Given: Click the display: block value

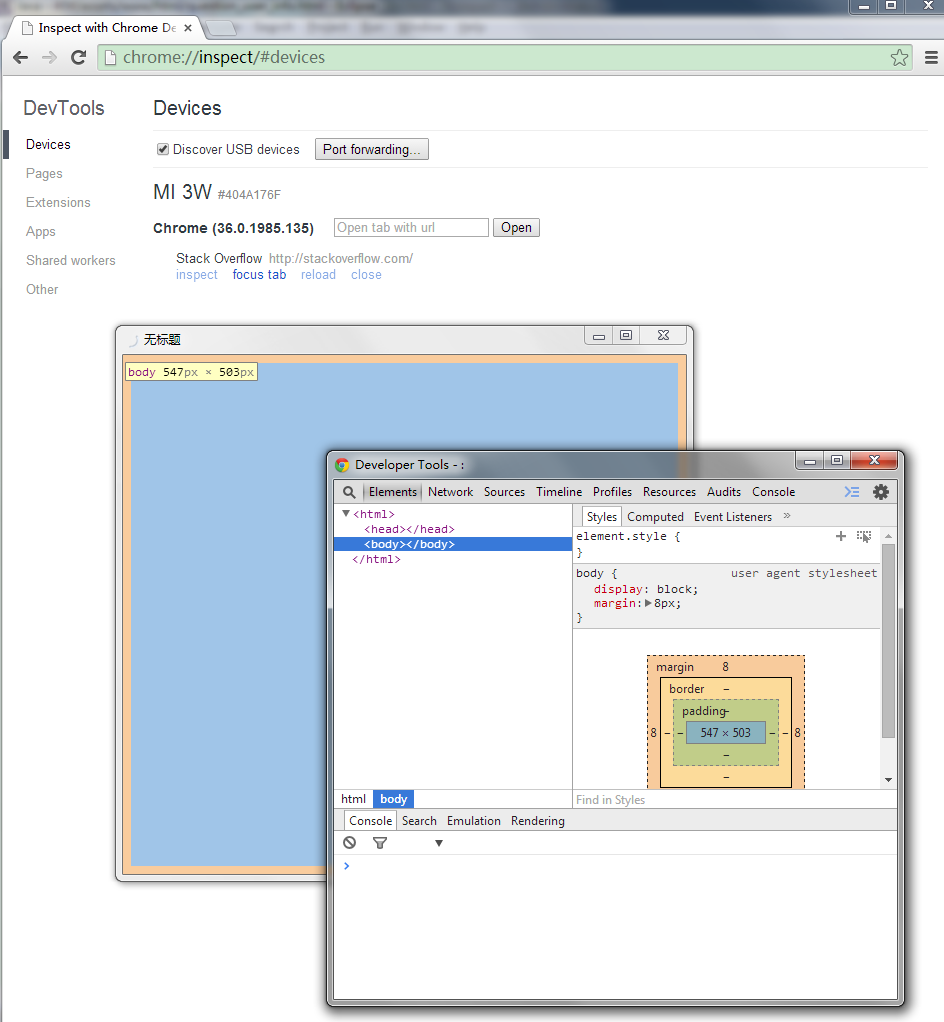Looking at the screenshot, I should point(677,589).
